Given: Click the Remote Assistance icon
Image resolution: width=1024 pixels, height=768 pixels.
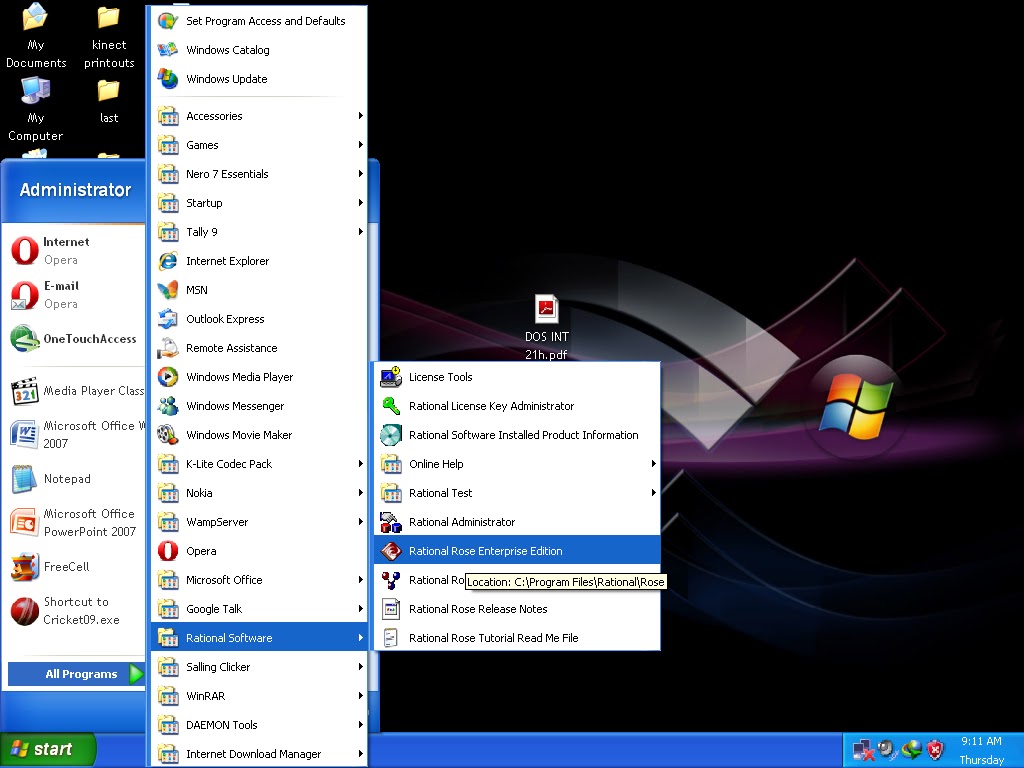Looking at the screenshot, I should click(x=168, y=347).
